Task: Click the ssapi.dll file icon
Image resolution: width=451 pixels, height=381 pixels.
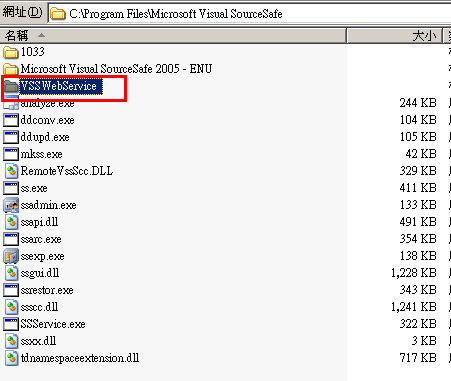Action: tap(11, 222)
